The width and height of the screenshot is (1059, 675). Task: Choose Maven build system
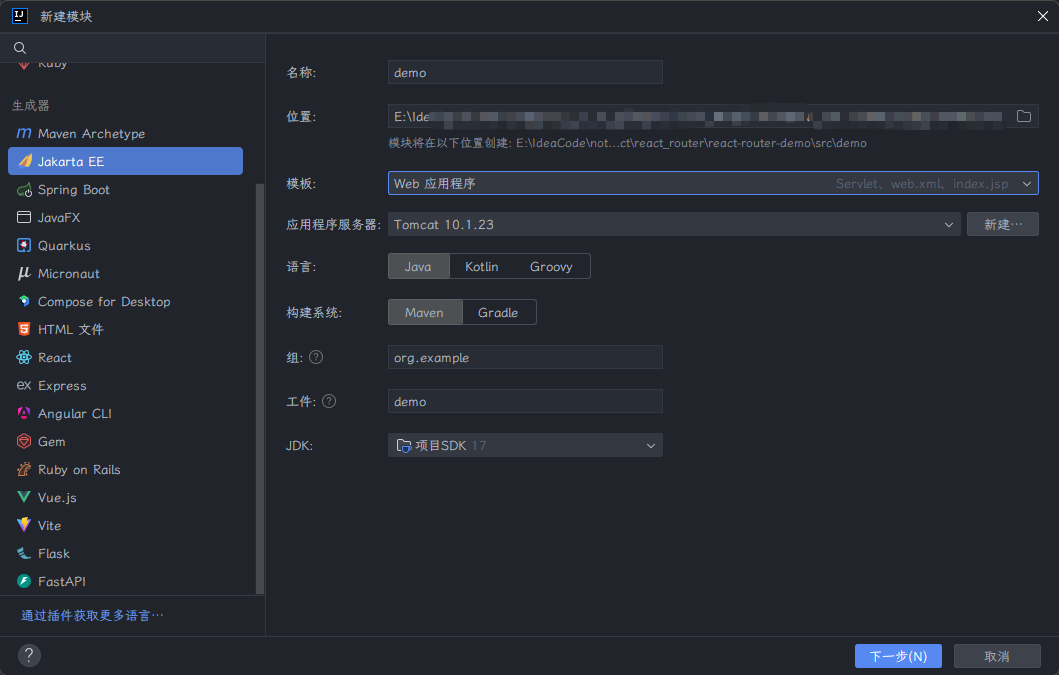coord(424,312)
